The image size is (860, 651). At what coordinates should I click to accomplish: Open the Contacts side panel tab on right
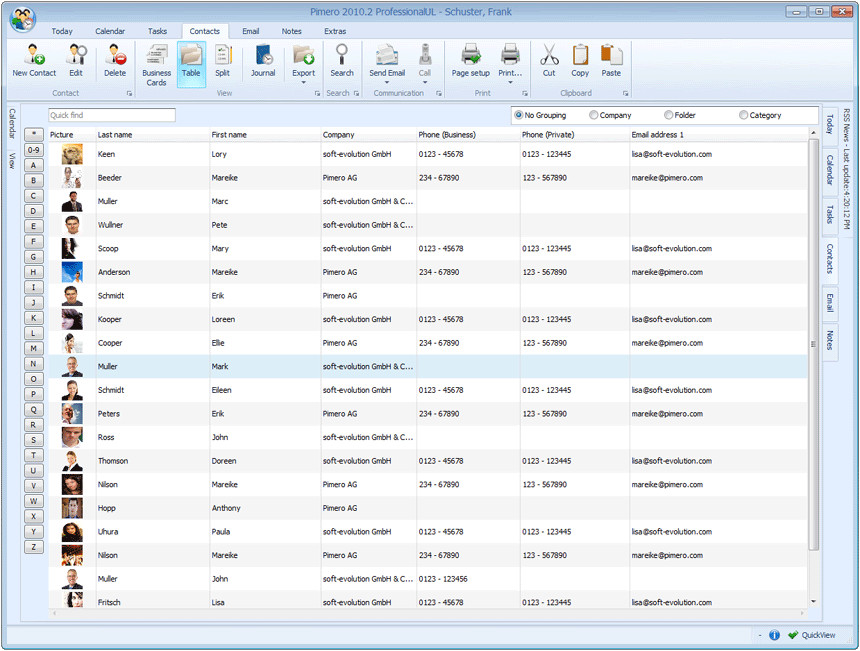[x=830, y=259]
